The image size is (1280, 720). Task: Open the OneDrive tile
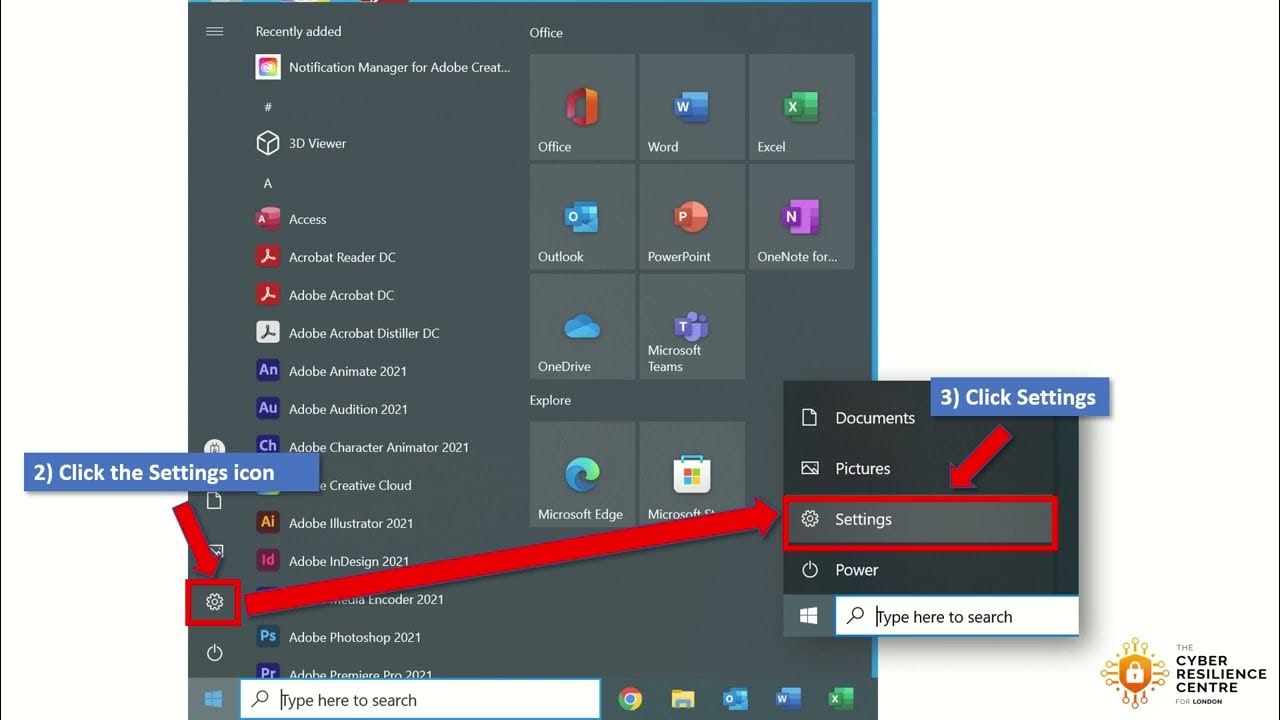(x=582, y=327)
